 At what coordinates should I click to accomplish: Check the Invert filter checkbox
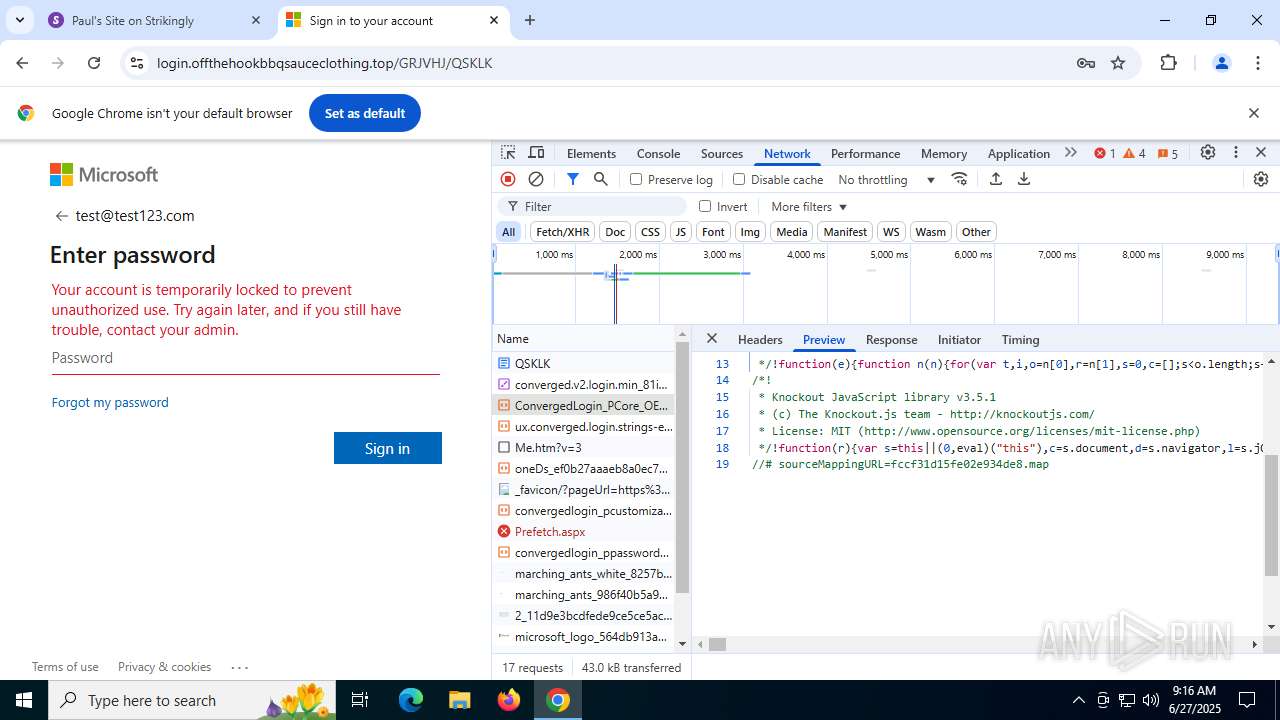705,206
